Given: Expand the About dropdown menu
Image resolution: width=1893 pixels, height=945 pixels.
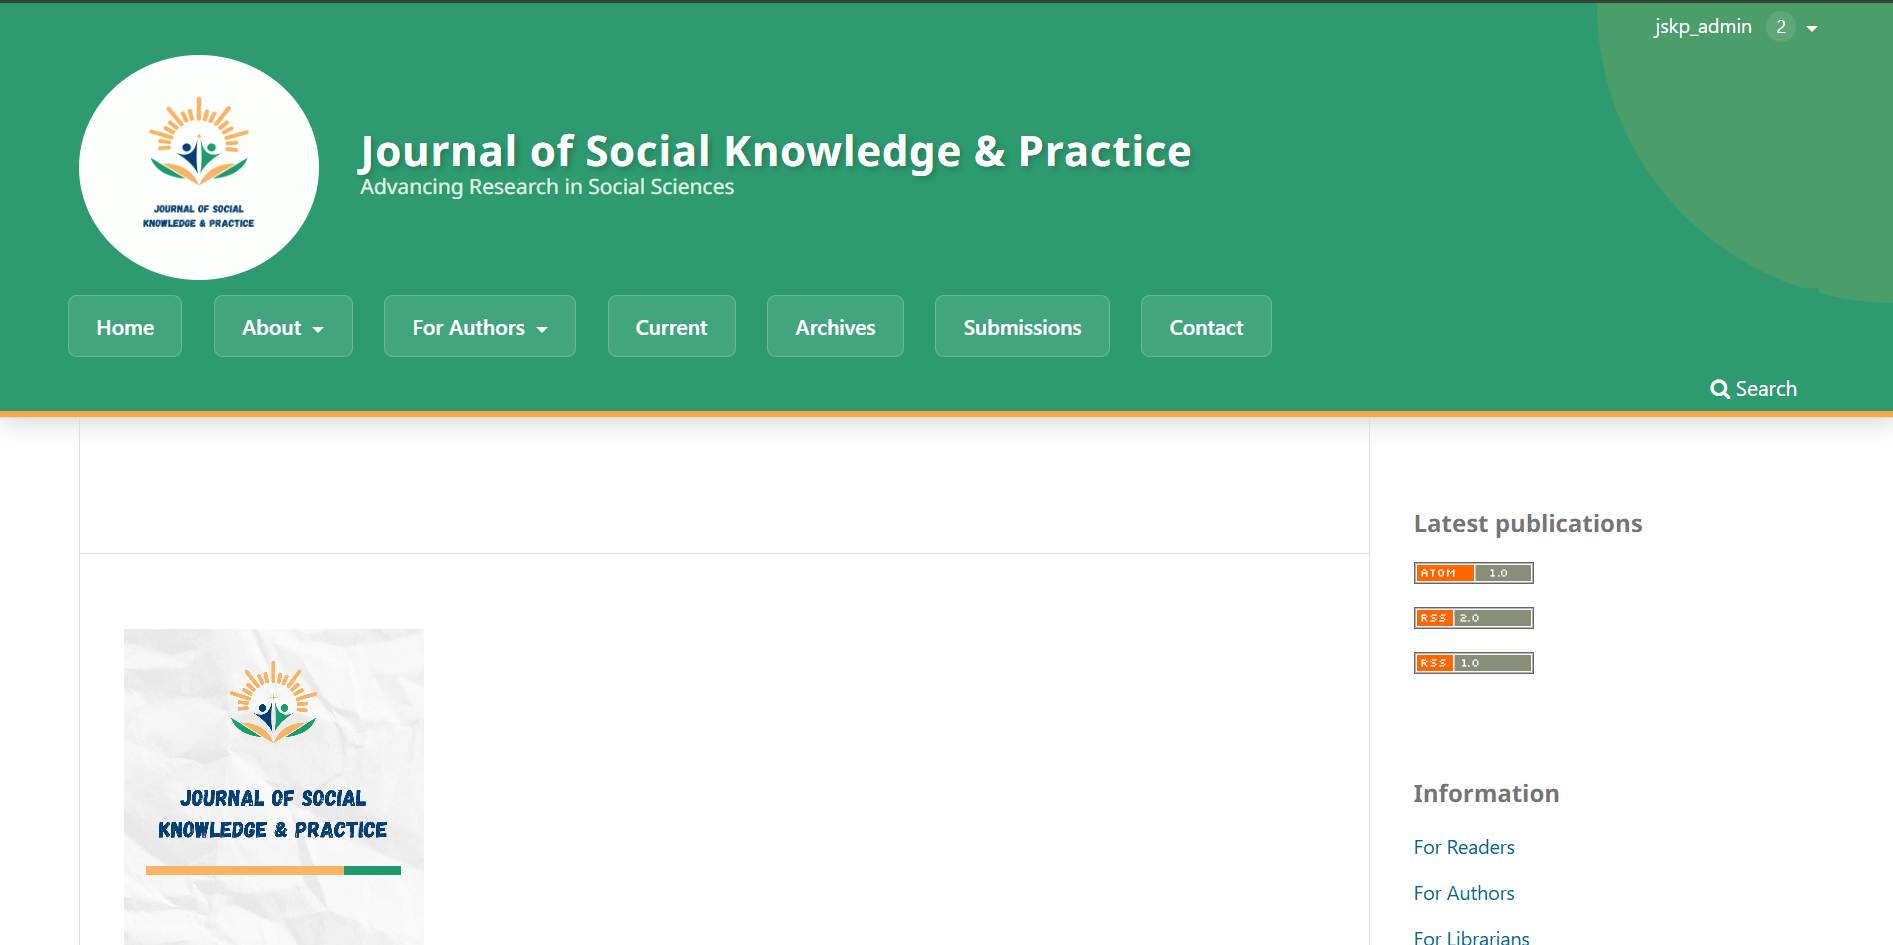Looking at the screenshot, I should pos(283,327).
